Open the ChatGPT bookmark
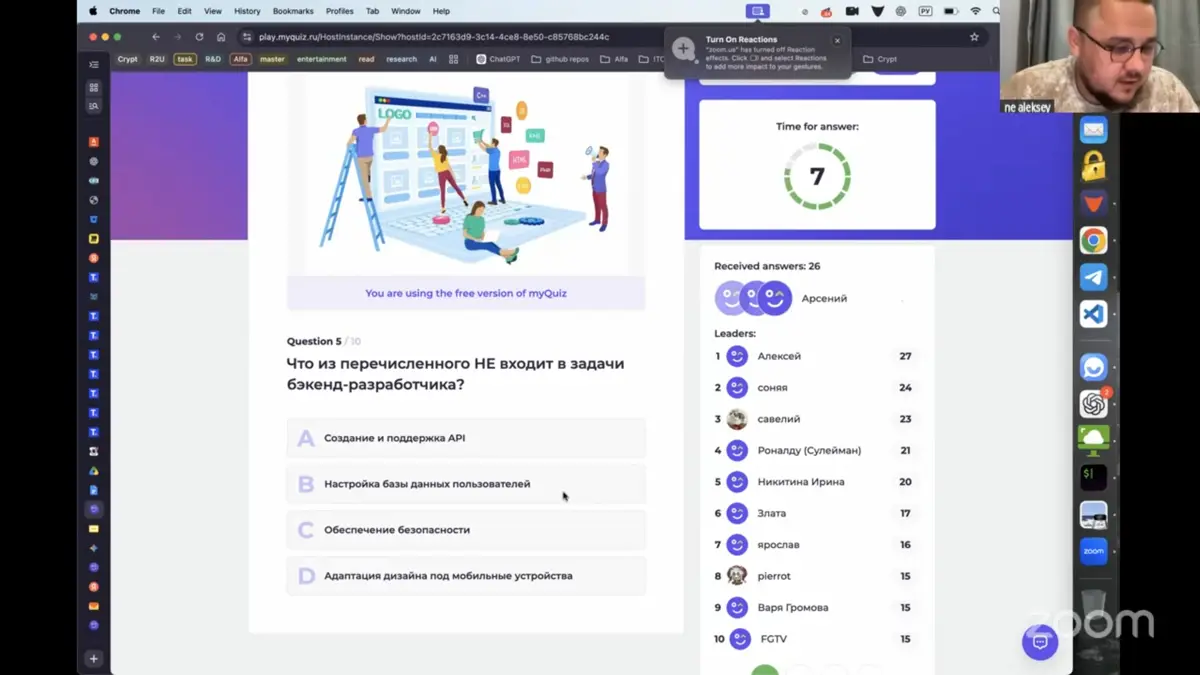This screenshot has width=1200, height=675. click(x=496, y=59)
